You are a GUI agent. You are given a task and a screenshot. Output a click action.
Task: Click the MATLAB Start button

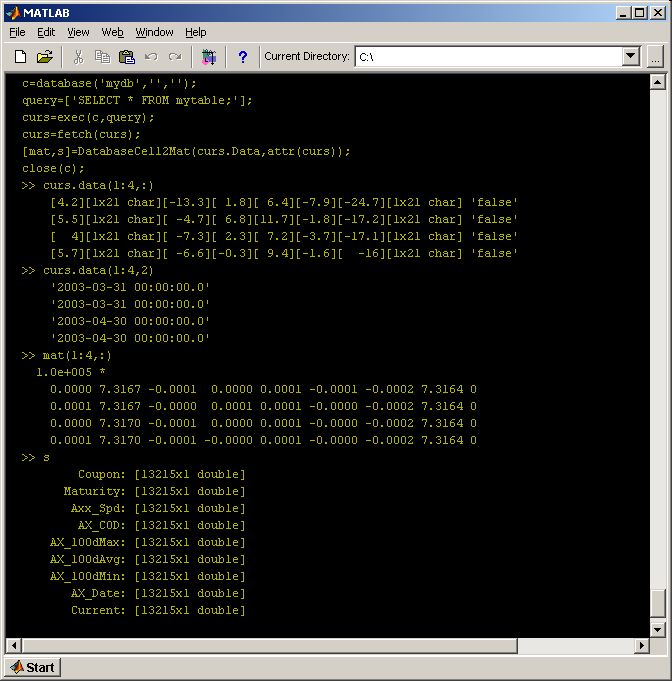tap(33, 667)
